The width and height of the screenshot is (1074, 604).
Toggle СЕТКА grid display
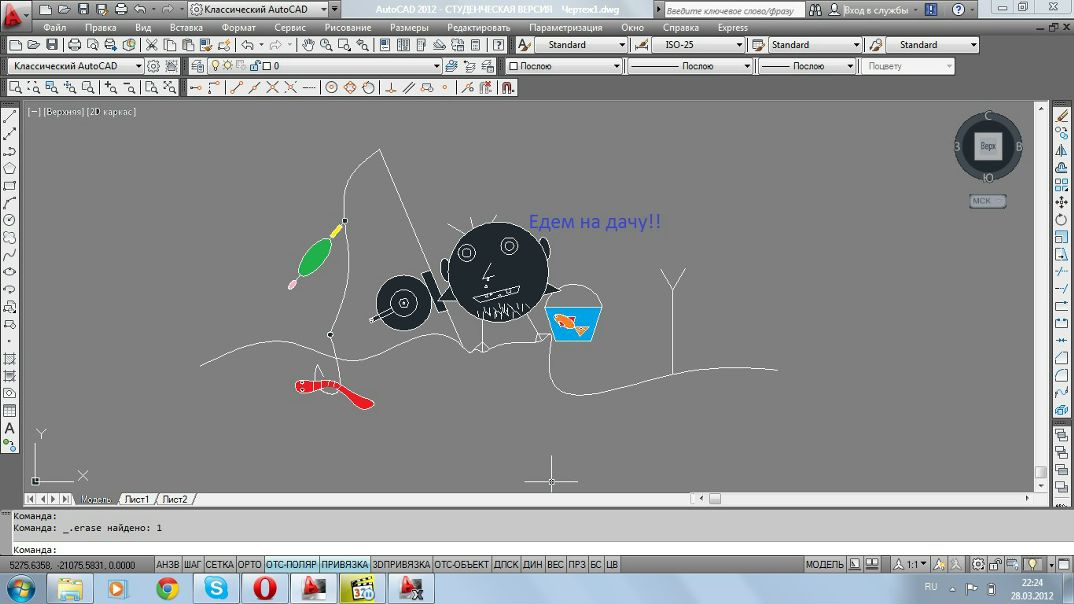click(x=219, y=564)
